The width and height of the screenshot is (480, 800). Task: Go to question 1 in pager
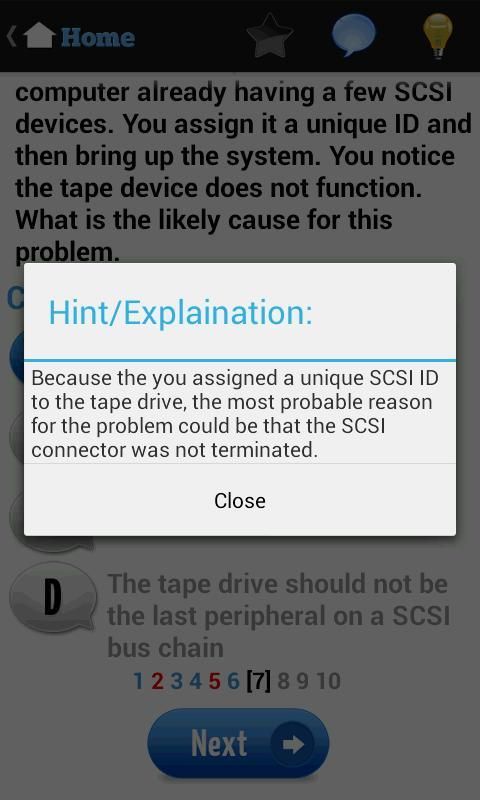click(x=138, y=681)
